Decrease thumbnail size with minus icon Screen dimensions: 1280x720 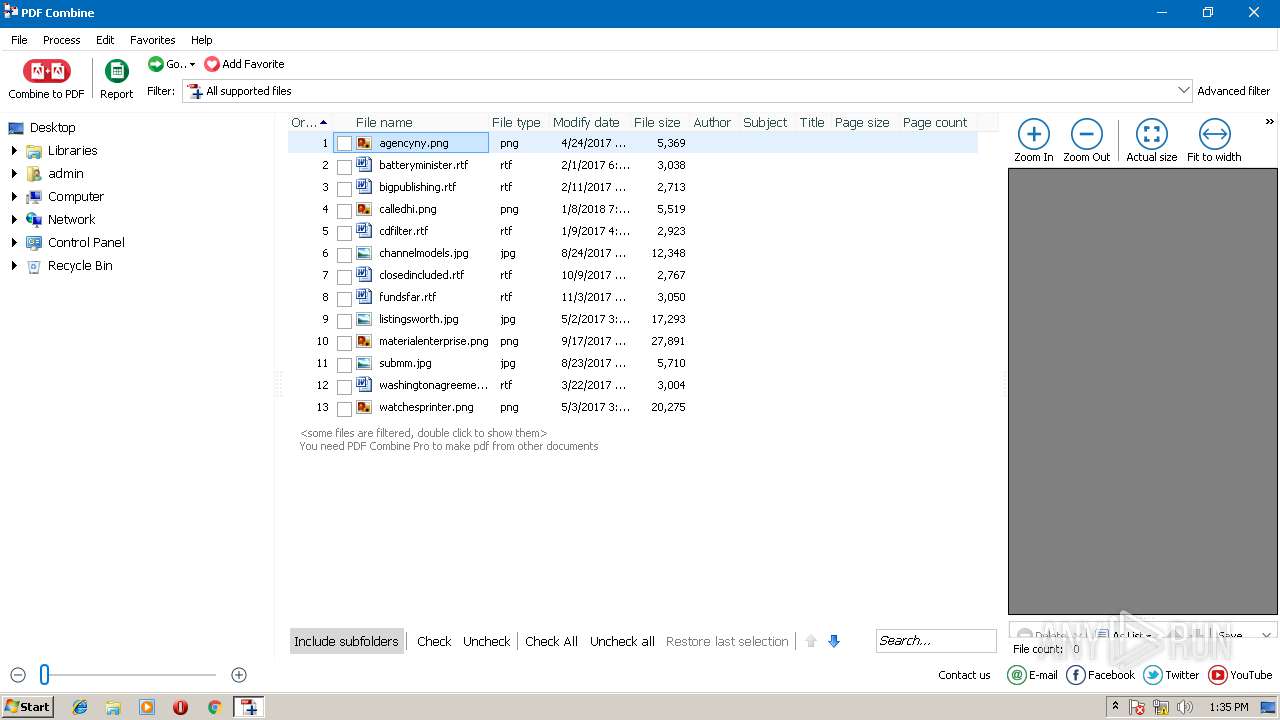(x=17, y=675)
